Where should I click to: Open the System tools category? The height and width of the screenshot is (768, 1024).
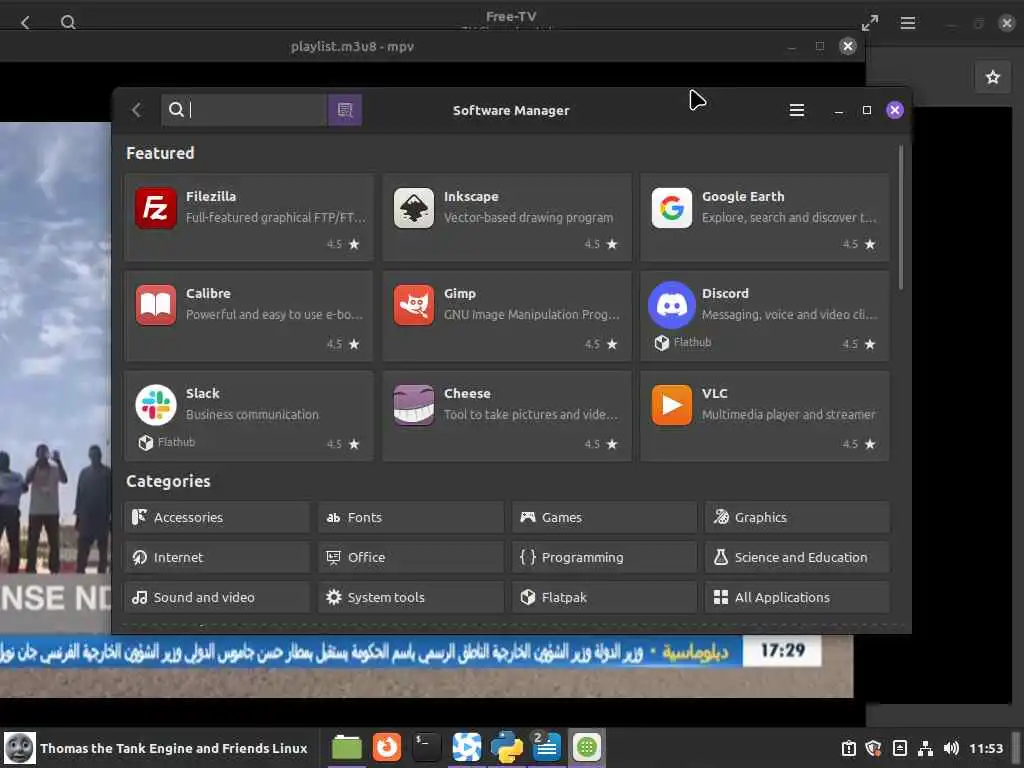click(x=411, y=597)
